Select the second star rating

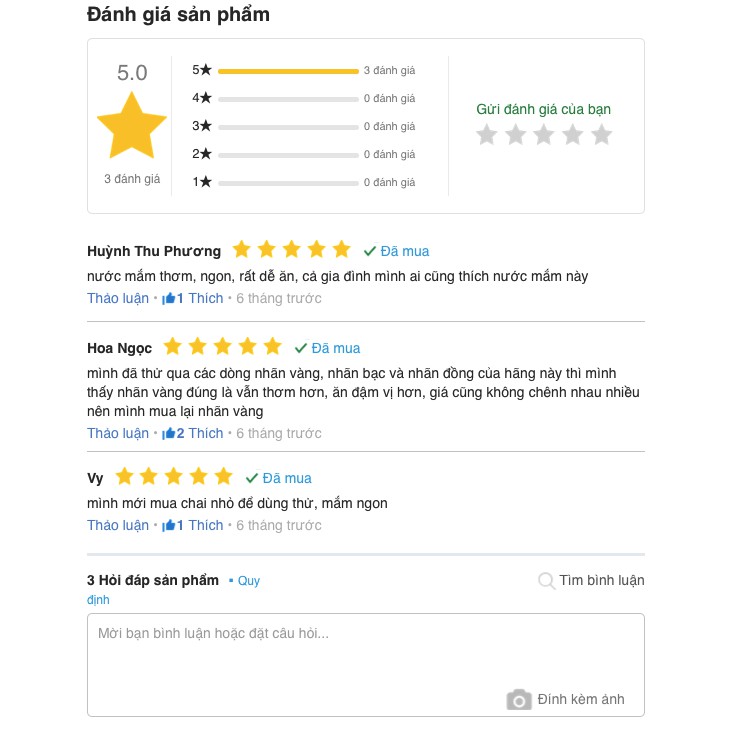(516, 135)
